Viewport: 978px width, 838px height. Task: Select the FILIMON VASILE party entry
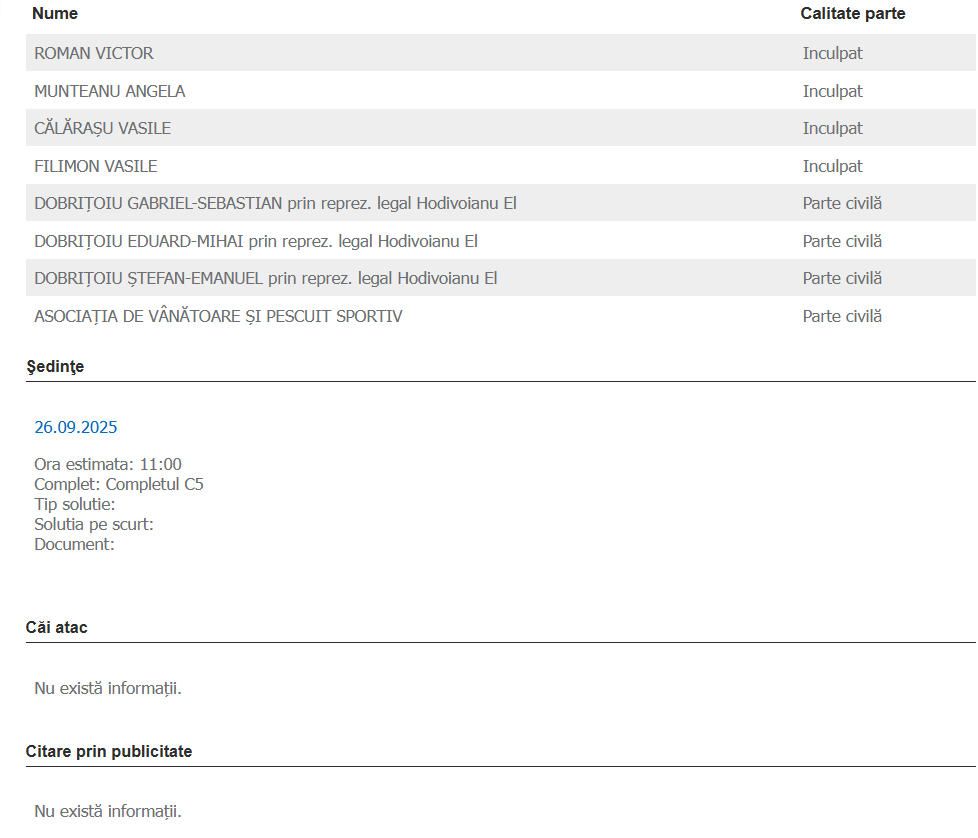coord(96,166)
